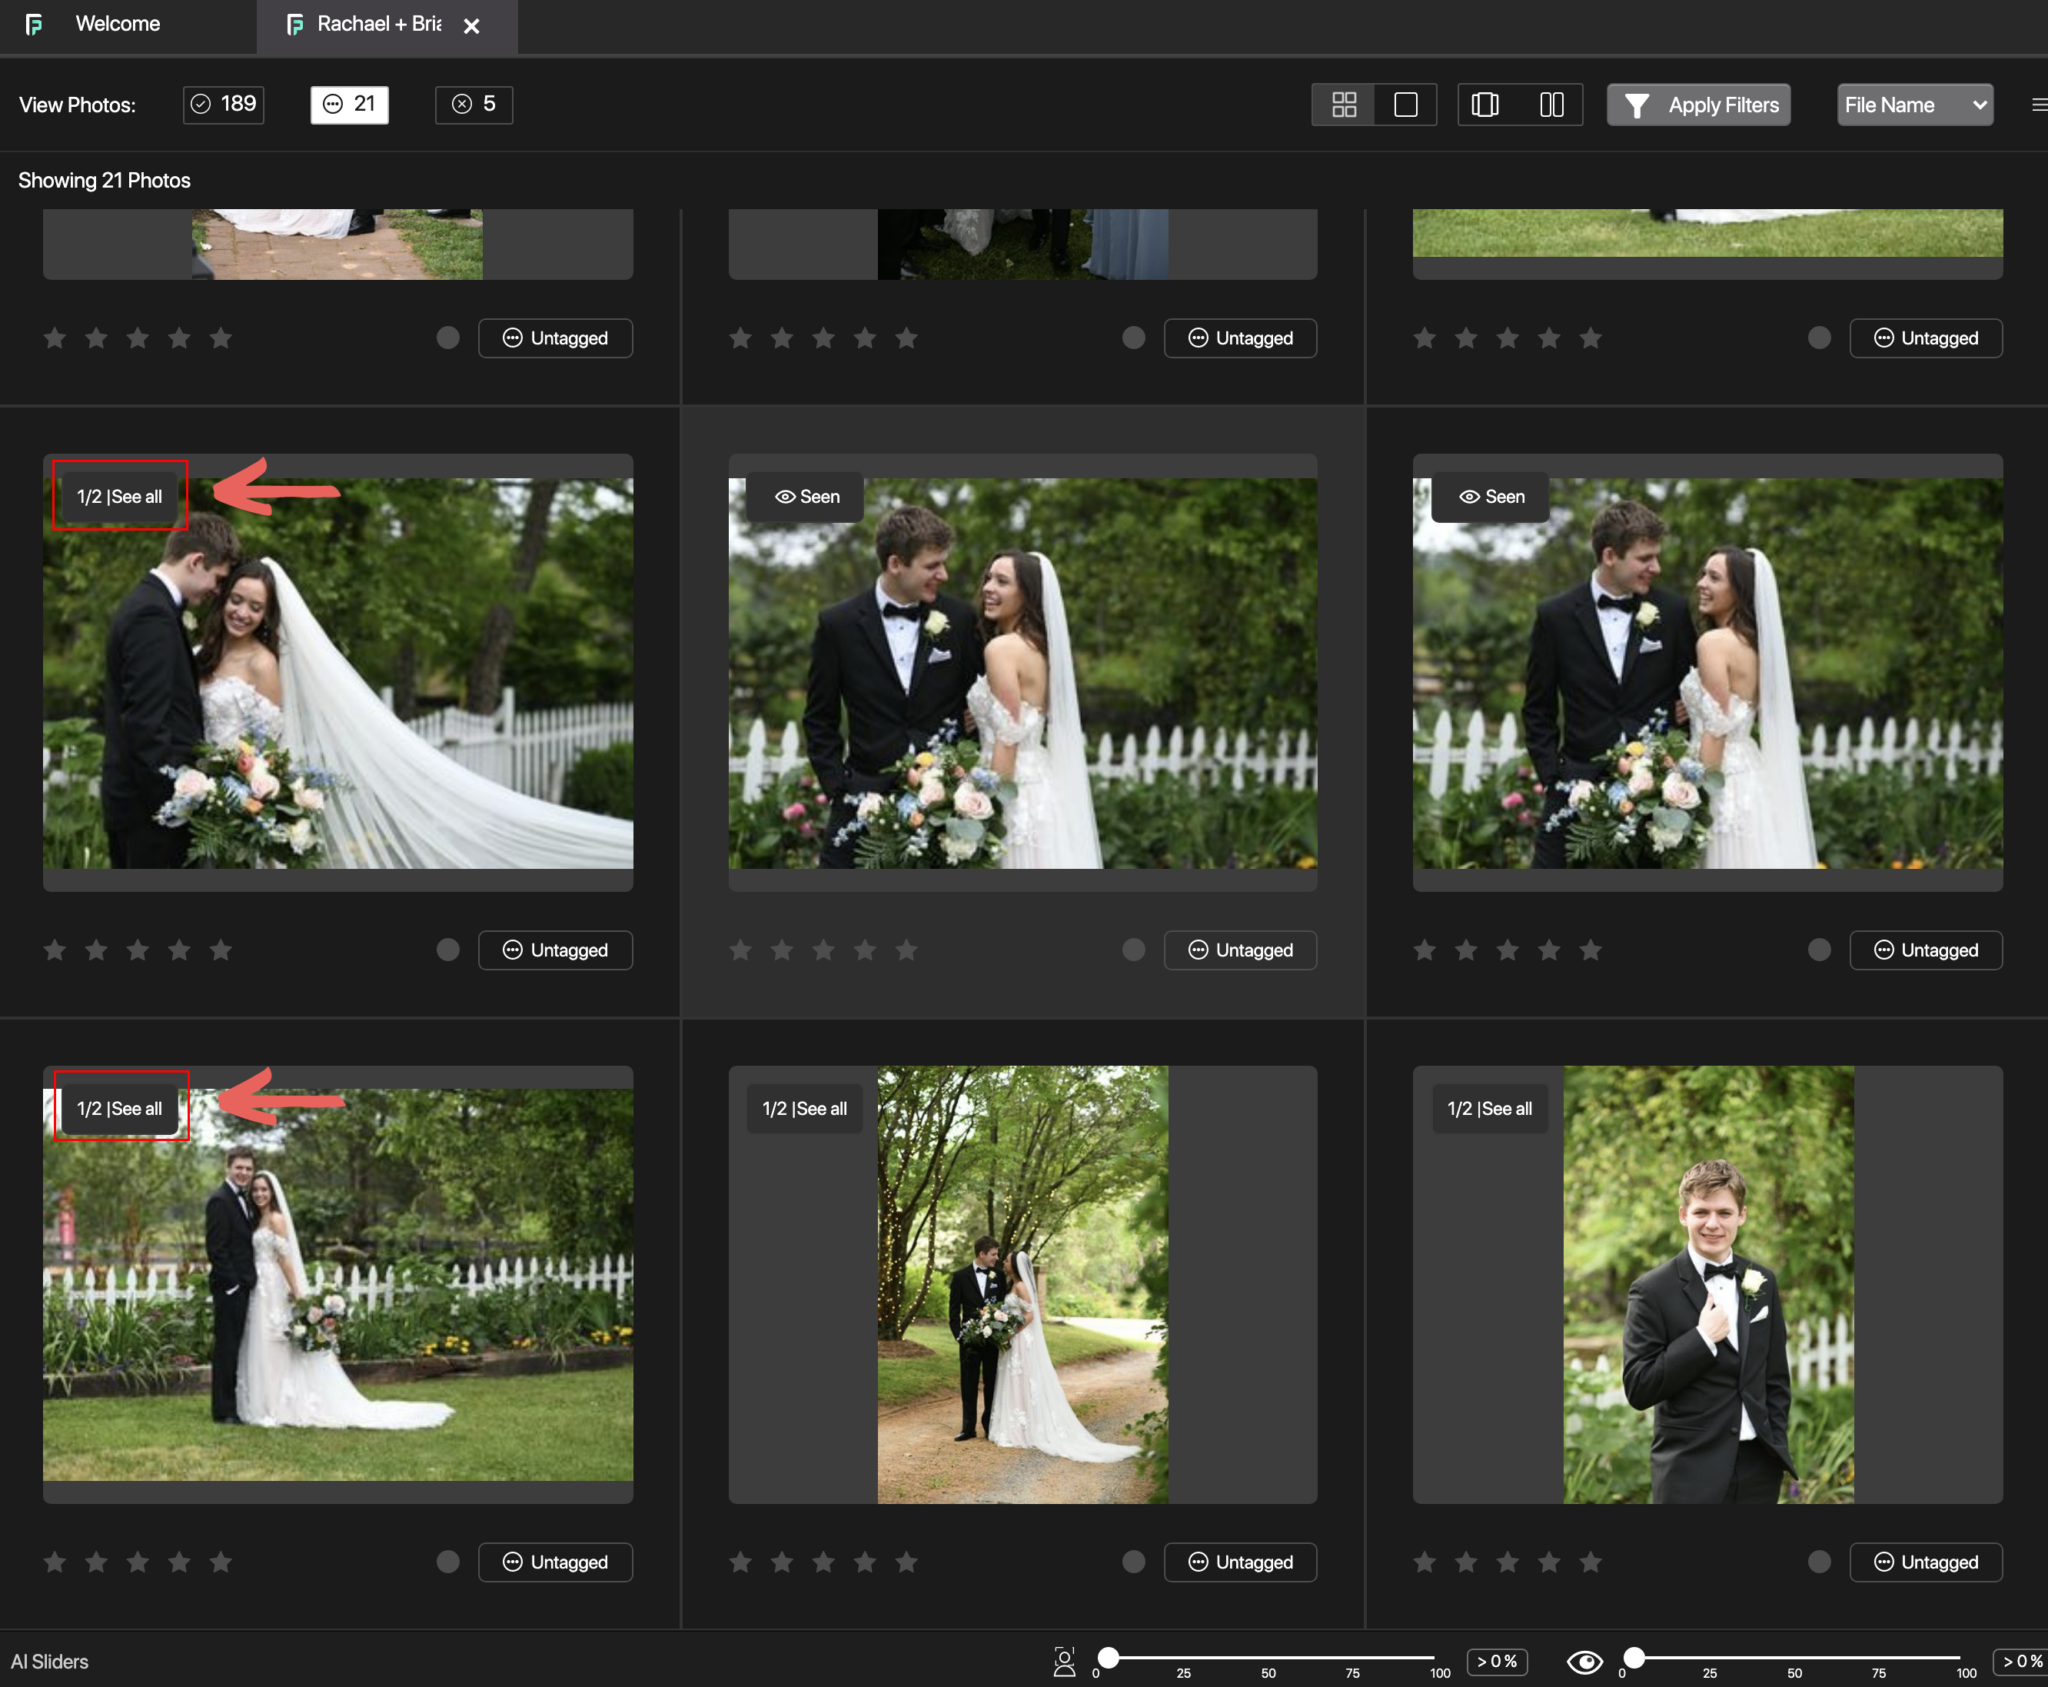Click the Untagged label under the Seen photo
This screenshot has width=2048, height=1687.
[1239, 950]
